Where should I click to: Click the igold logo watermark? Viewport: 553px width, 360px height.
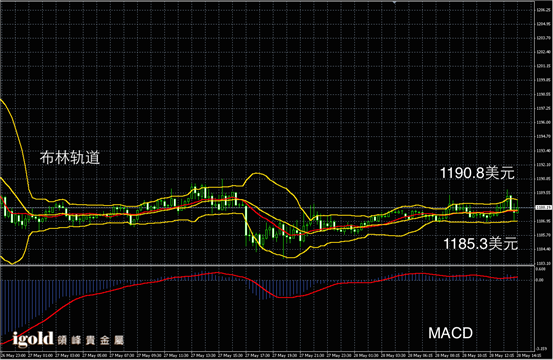point(33,339)
